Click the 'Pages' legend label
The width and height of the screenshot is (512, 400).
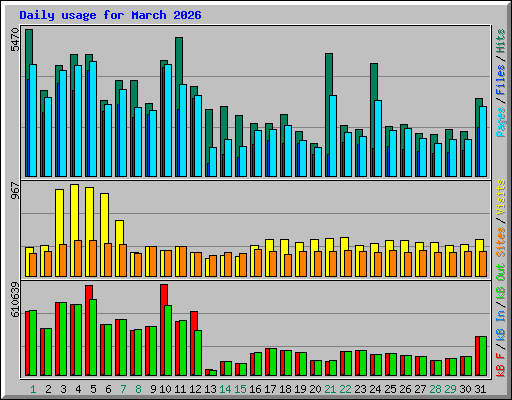pos(501,122)
